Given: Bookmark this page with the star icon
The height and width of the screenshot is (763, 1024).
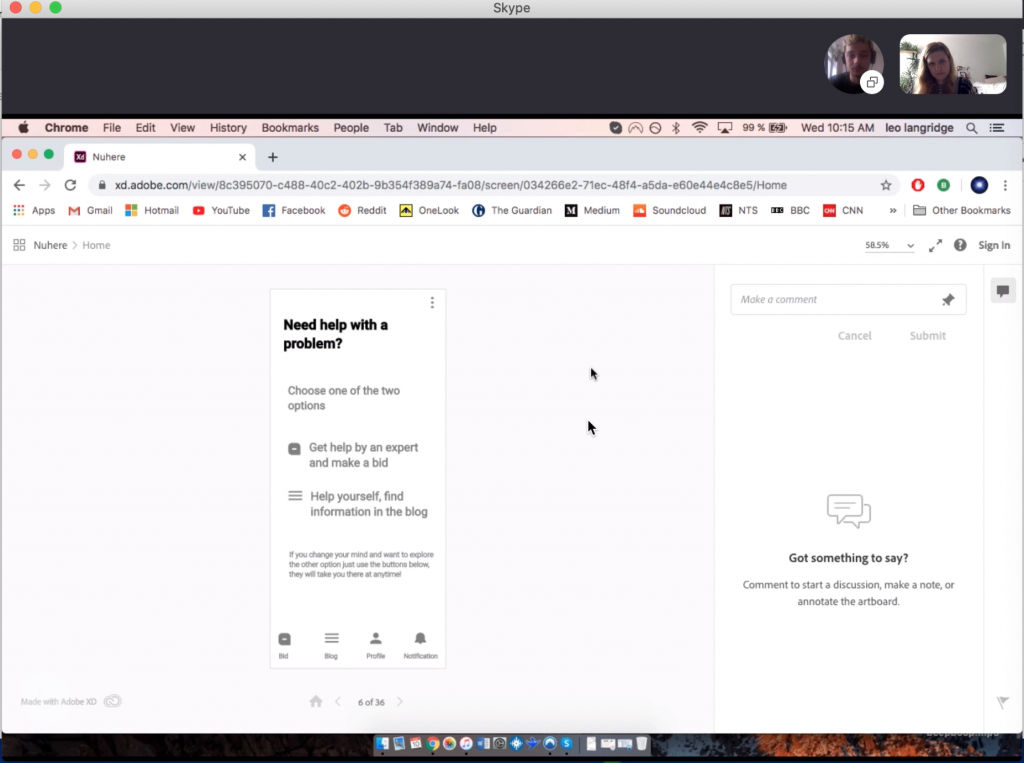Looking at the screenshot, I should click(x=885, y=185).
